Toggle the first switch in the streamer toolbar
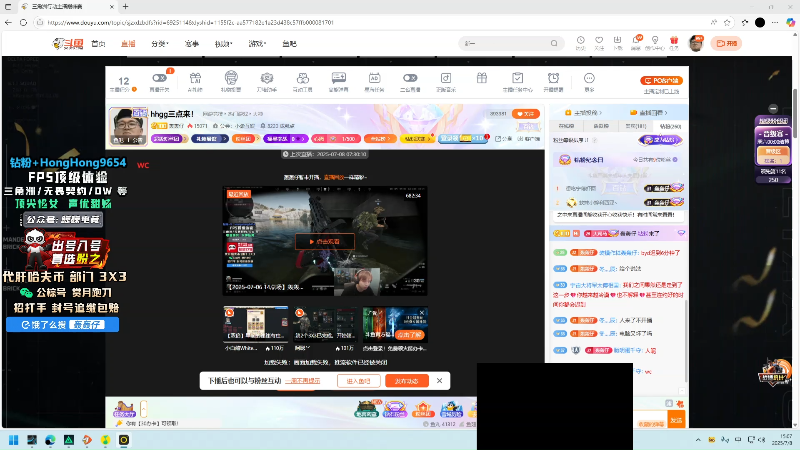Screen dimensions: 800x450 pos(159,78)
